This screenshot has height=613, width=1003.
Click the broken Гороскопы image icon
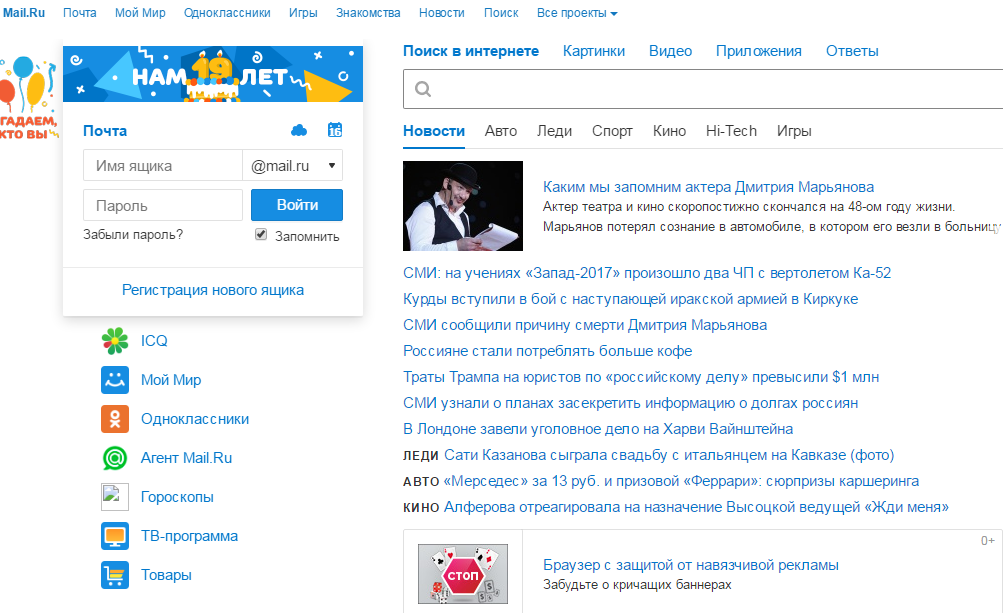coord(115,497)
